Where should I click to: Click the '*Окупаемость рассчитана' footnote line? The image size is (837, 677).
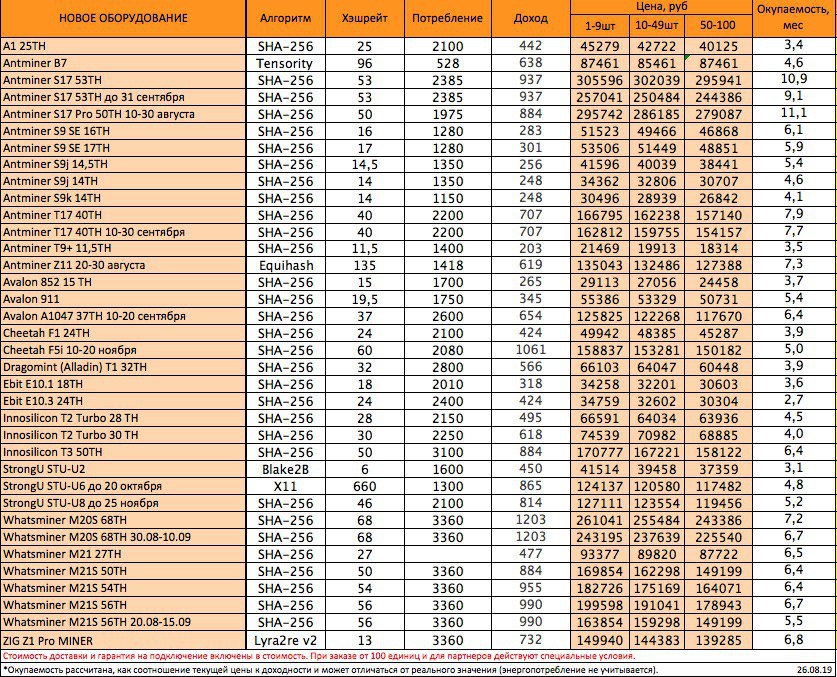330,670
